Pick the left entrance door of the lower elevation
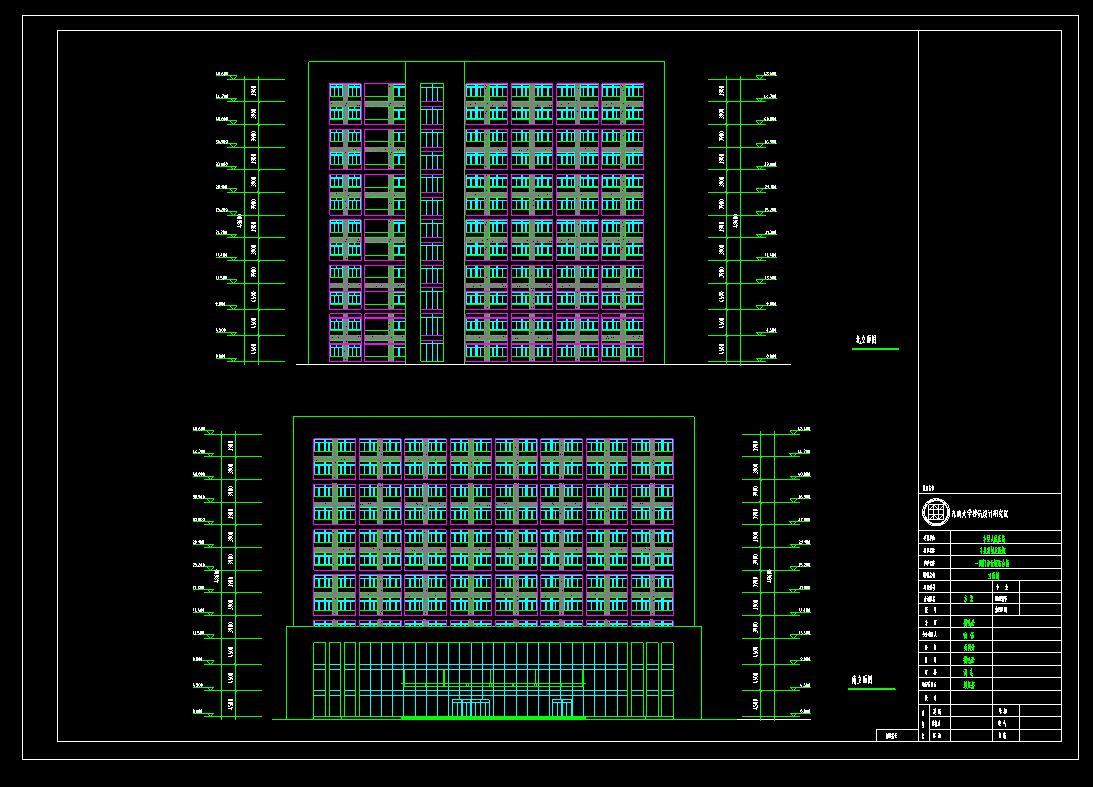Viewport: 1093px width, 787px height. pyautogui.click(x=470, y=708)
